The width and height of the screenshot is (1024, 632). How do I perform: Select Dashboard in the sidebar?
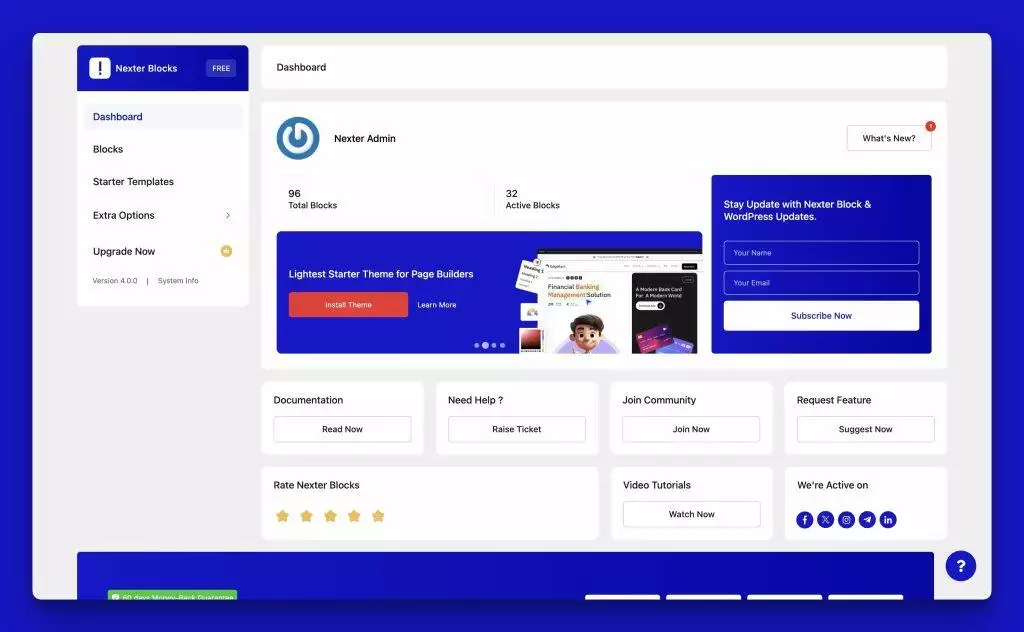(118, 117)
